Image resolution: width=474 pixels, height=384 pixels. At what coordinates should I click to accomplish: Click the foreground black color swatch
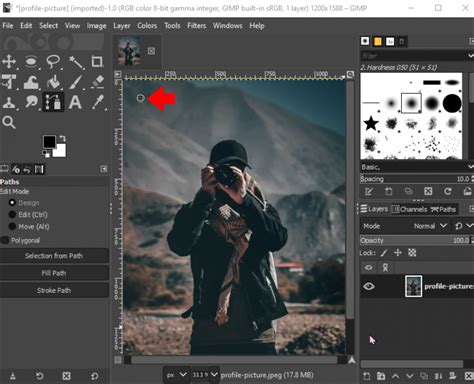[x=49, y=142]
